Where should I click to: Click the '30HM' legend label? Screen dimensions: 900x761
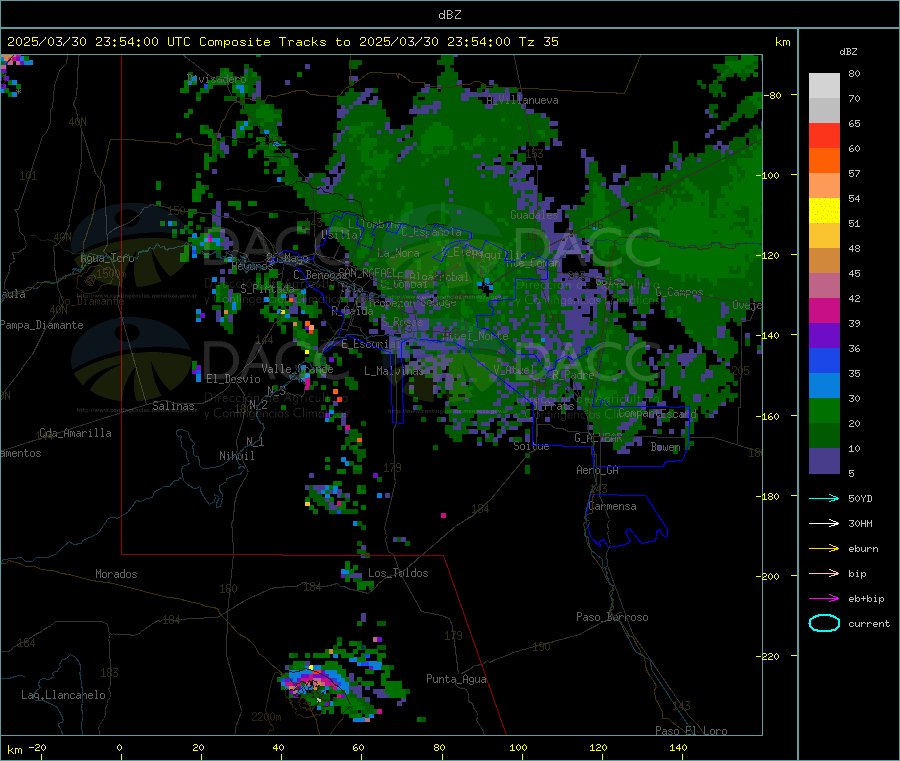[x=860, y=523]
